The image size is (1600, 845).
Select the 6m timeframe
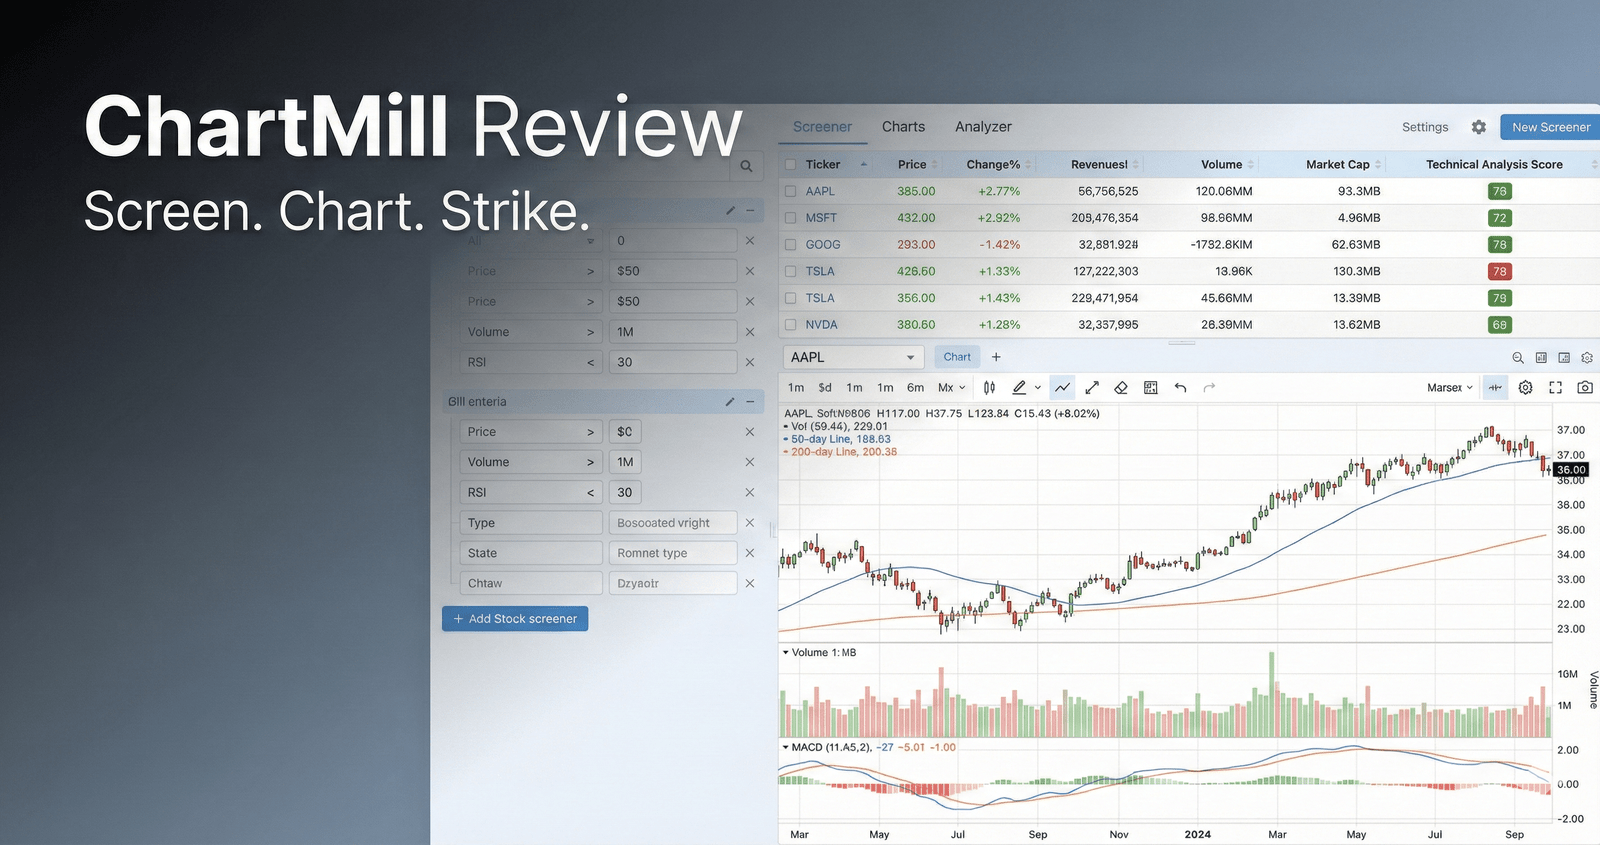[x=915, y=388]
